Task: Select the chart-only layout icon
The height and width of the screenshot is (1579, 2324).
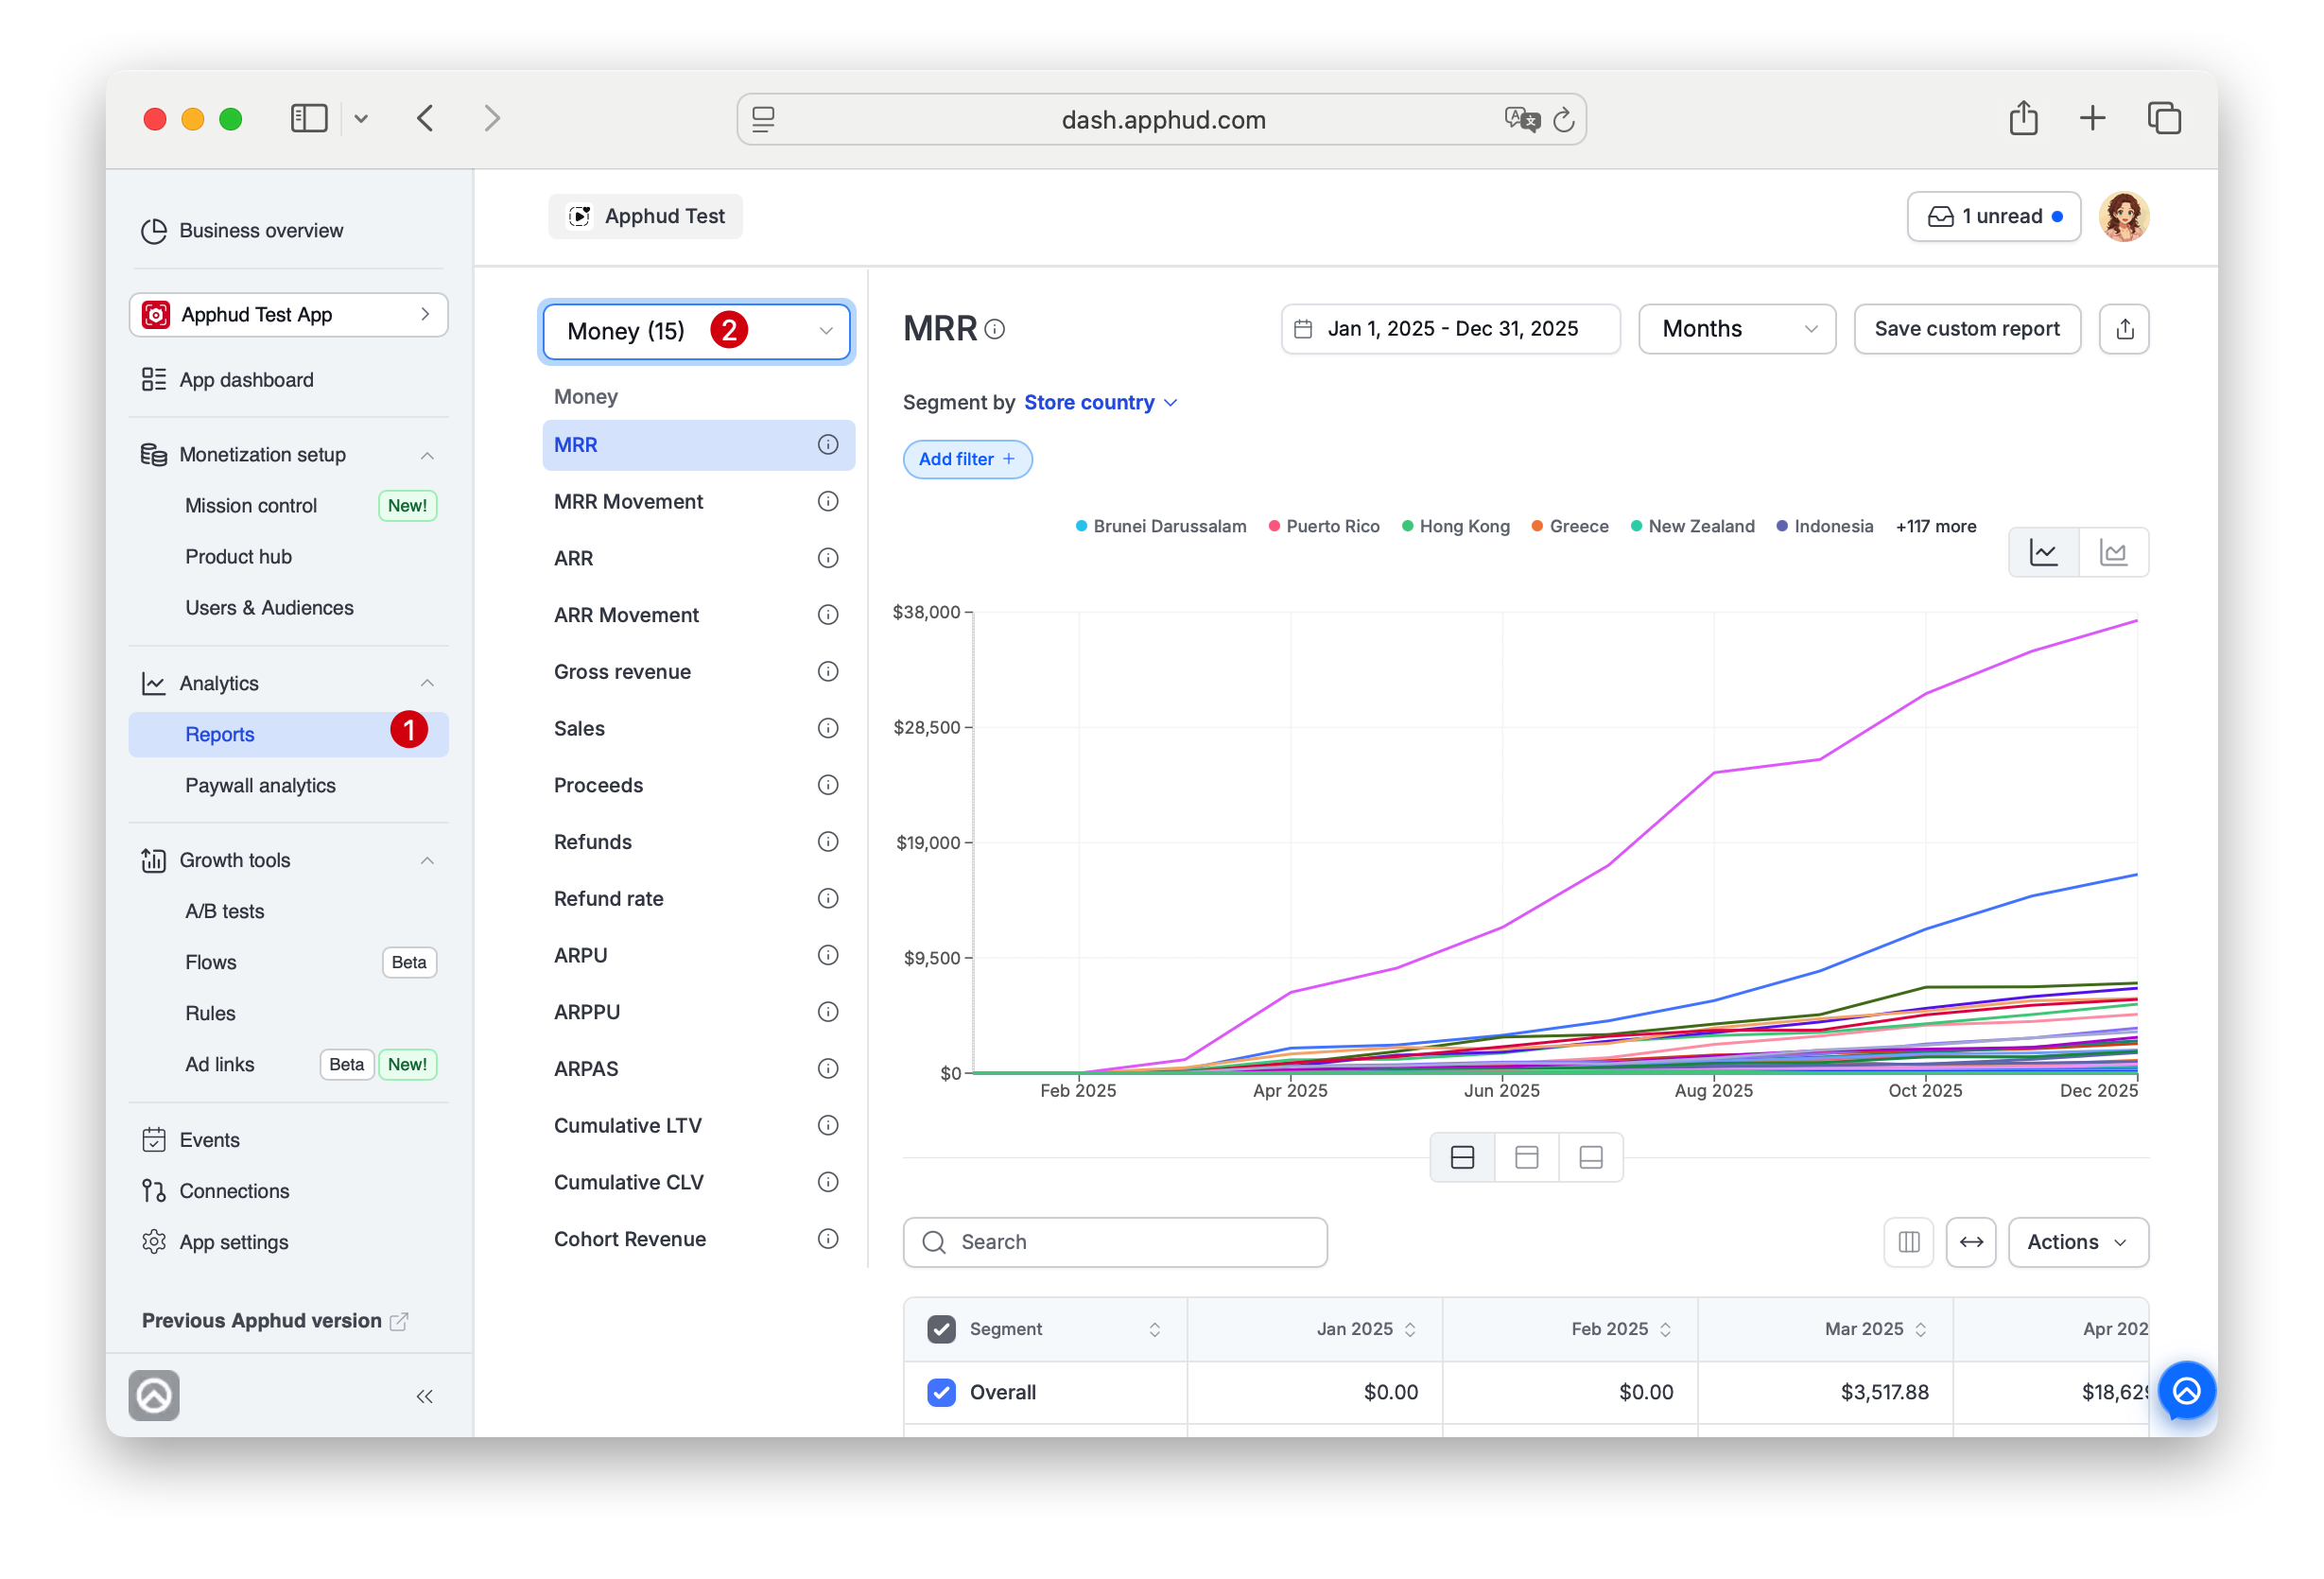Action: pos(1526,1157)
